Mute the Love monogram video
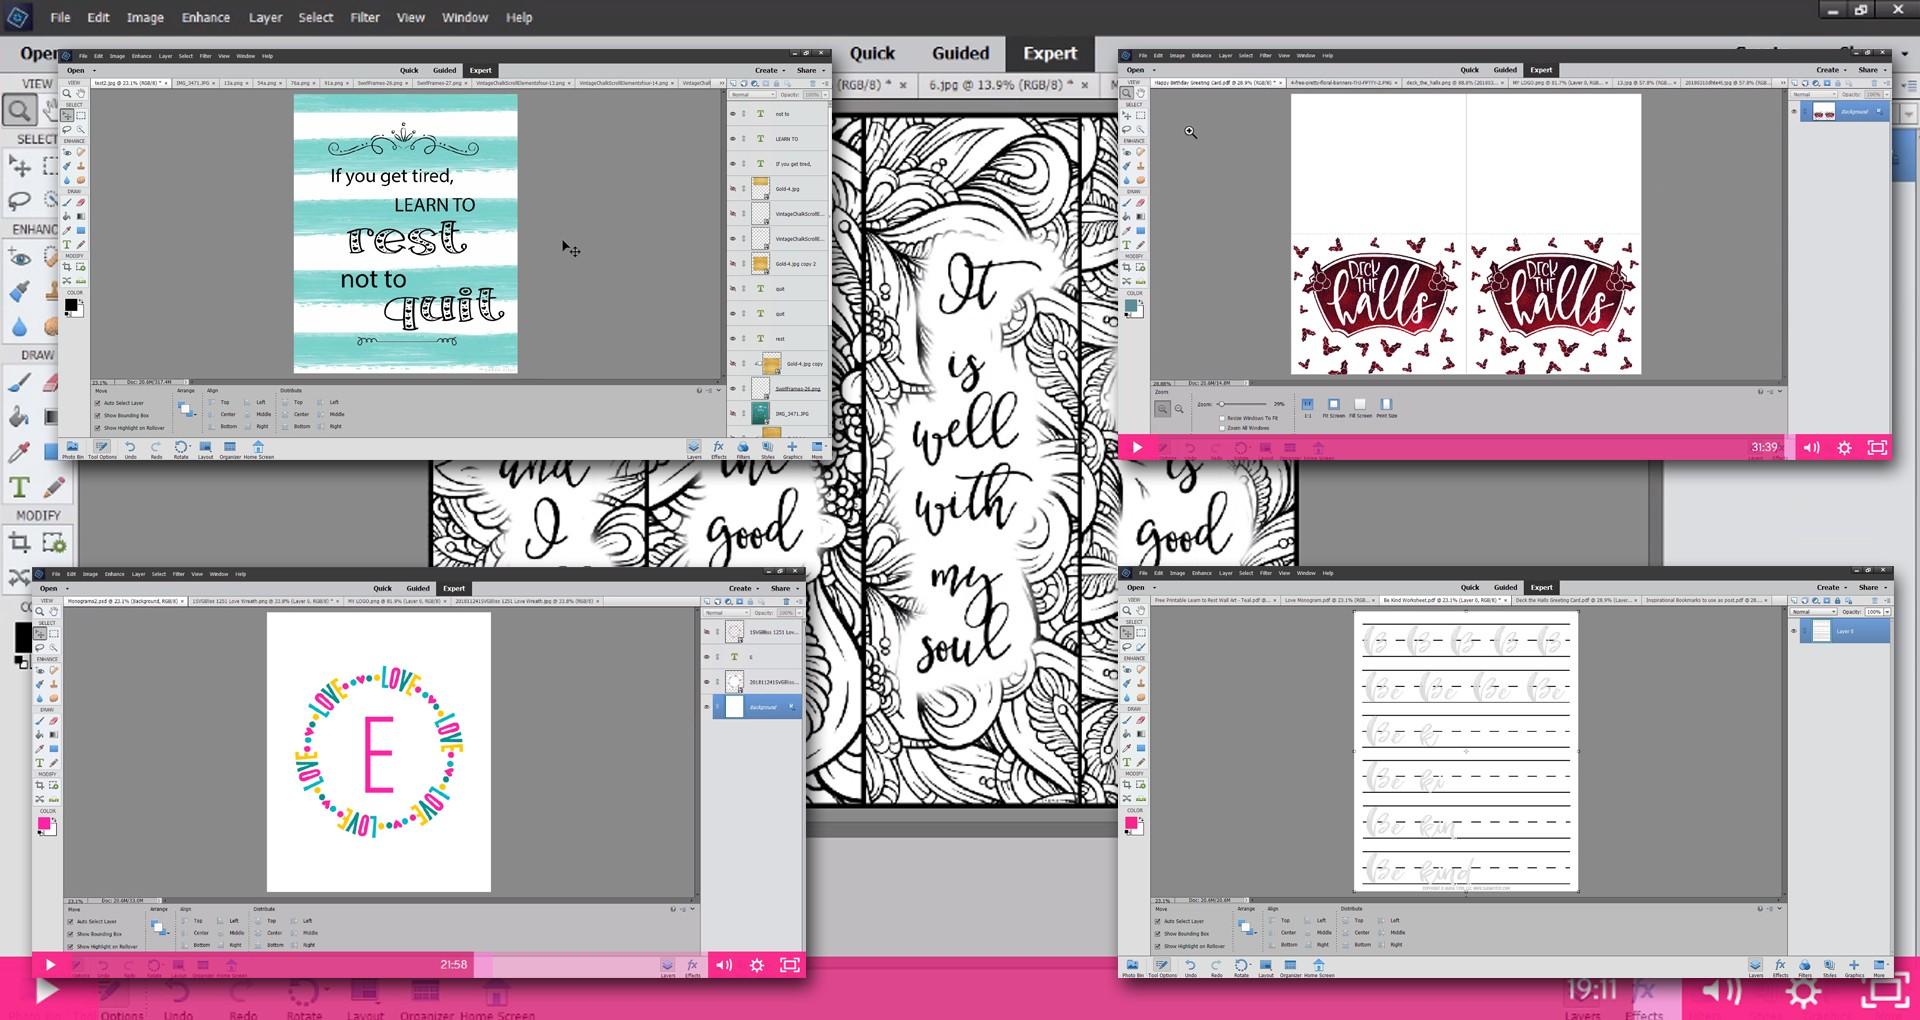This screenshot has height=1020, width=1920. 724,965
